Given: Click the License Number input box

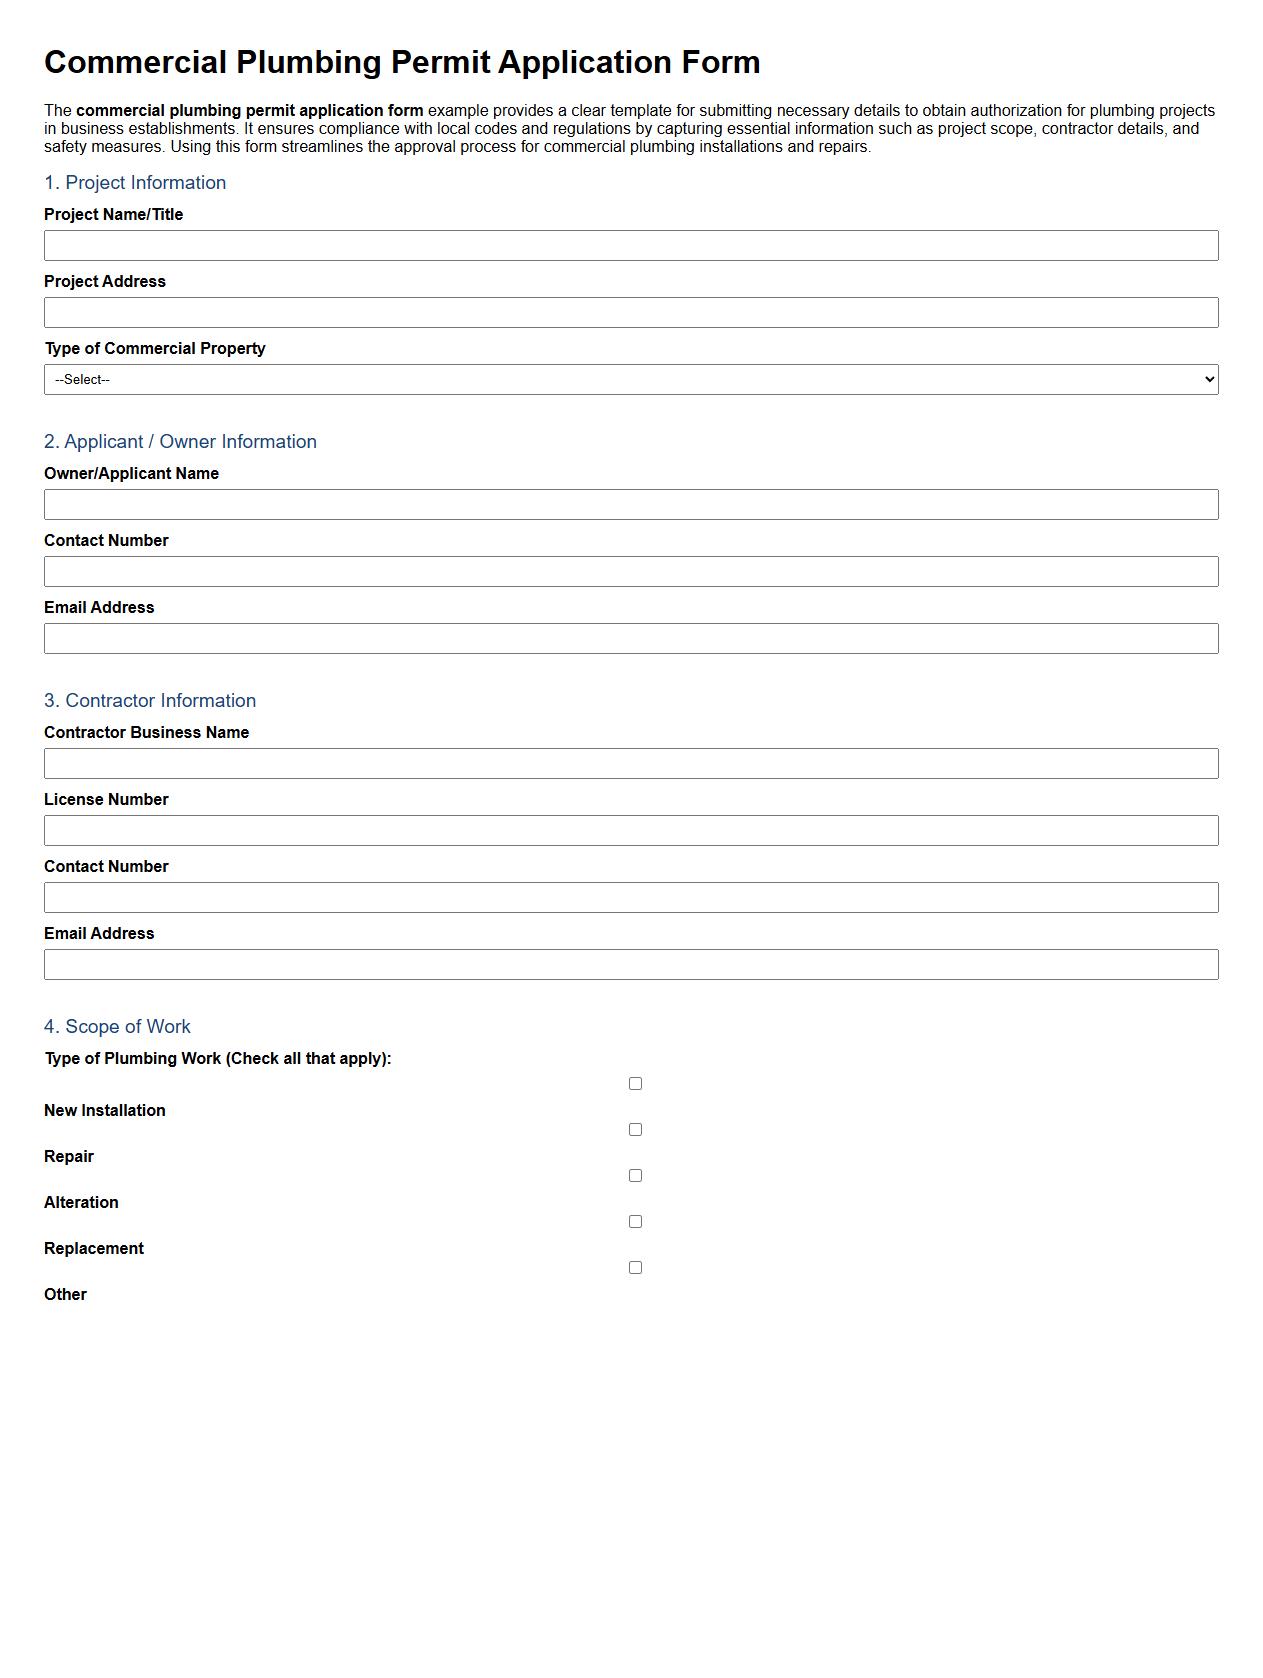Looking at the screenshot, I should (630, 829).
